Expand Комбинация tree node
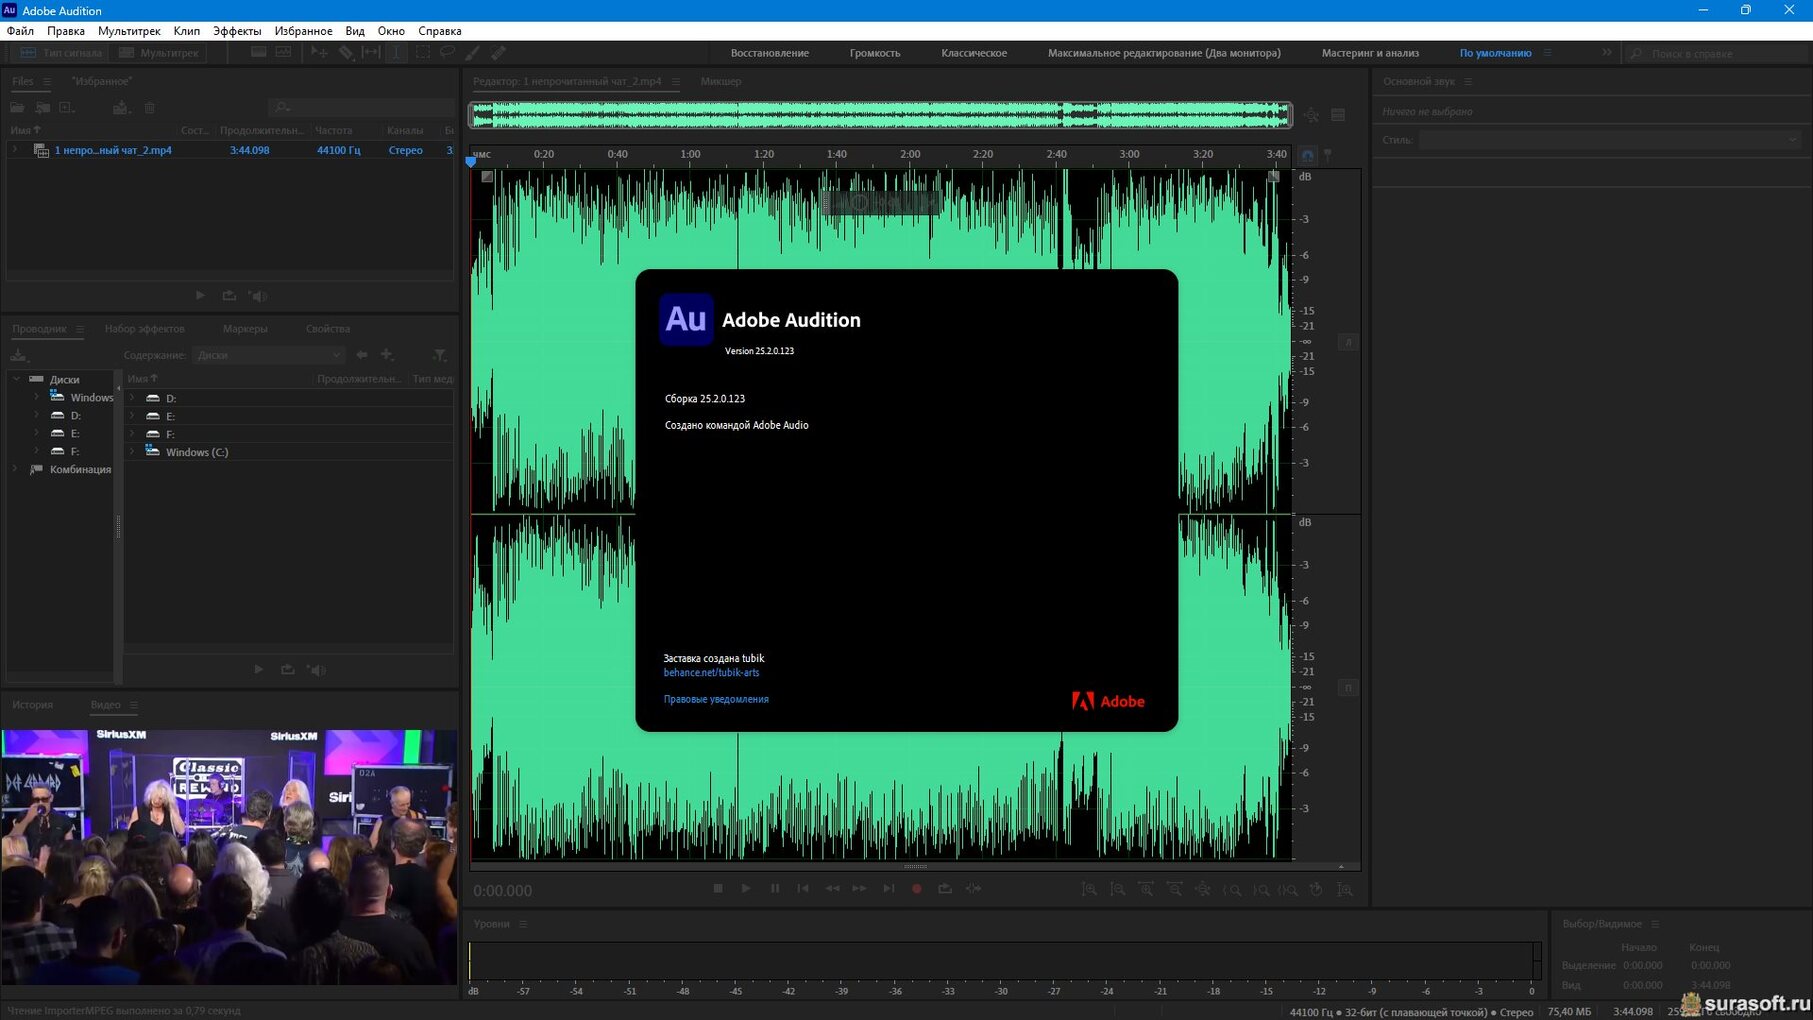This screenshot has width=1813, height=1020. [15, 469]
